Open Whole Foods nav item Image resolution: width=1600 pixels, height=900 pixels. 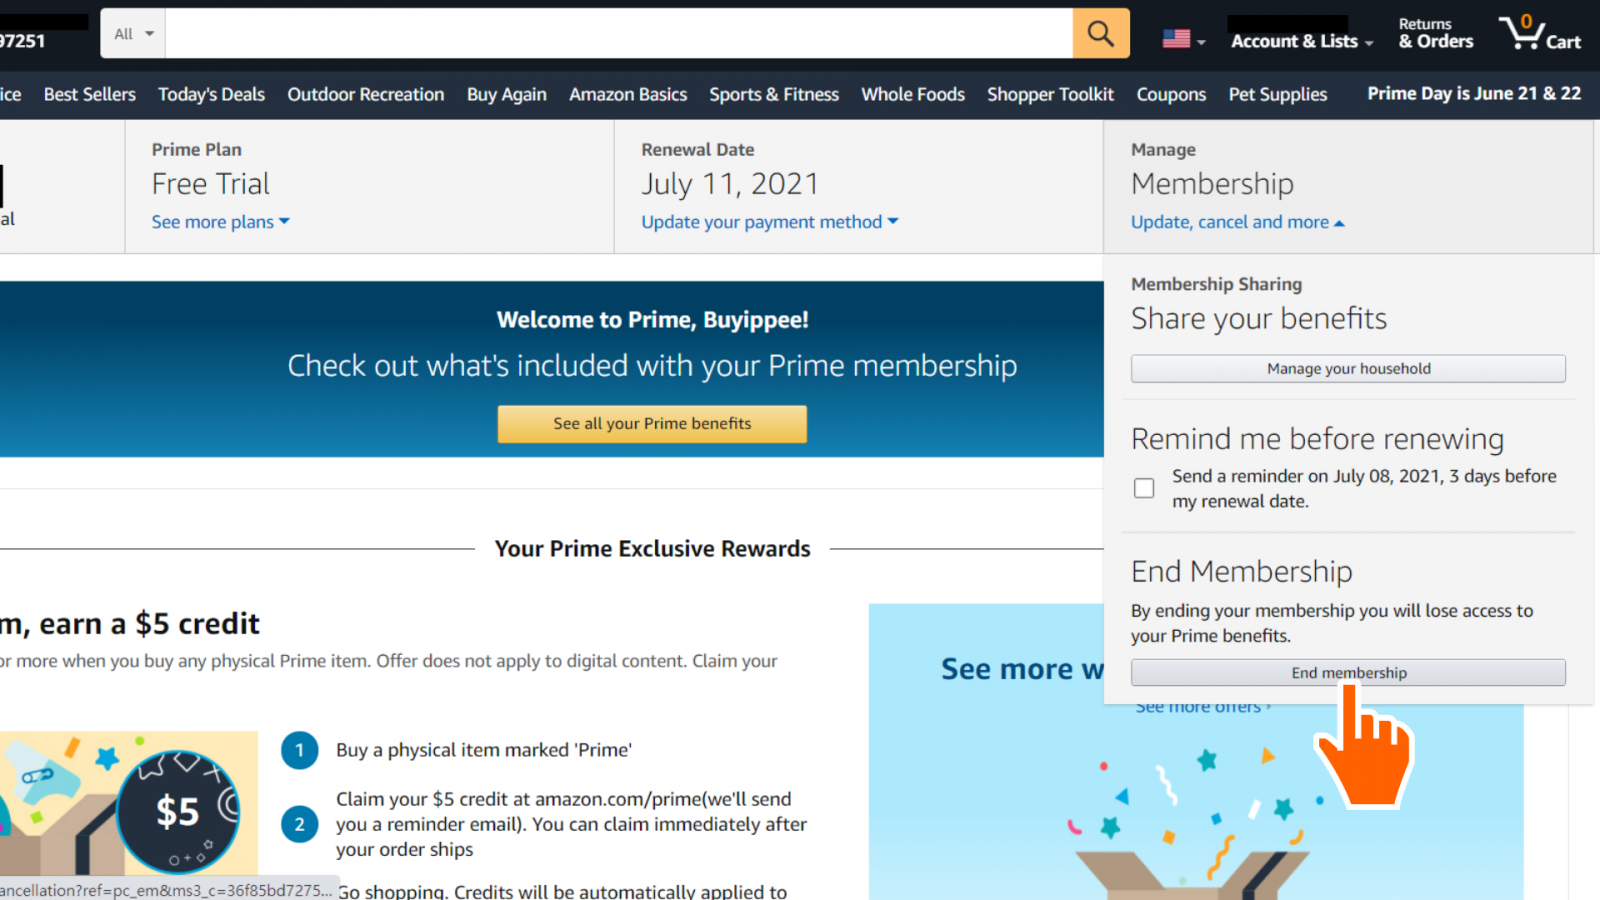913,94
